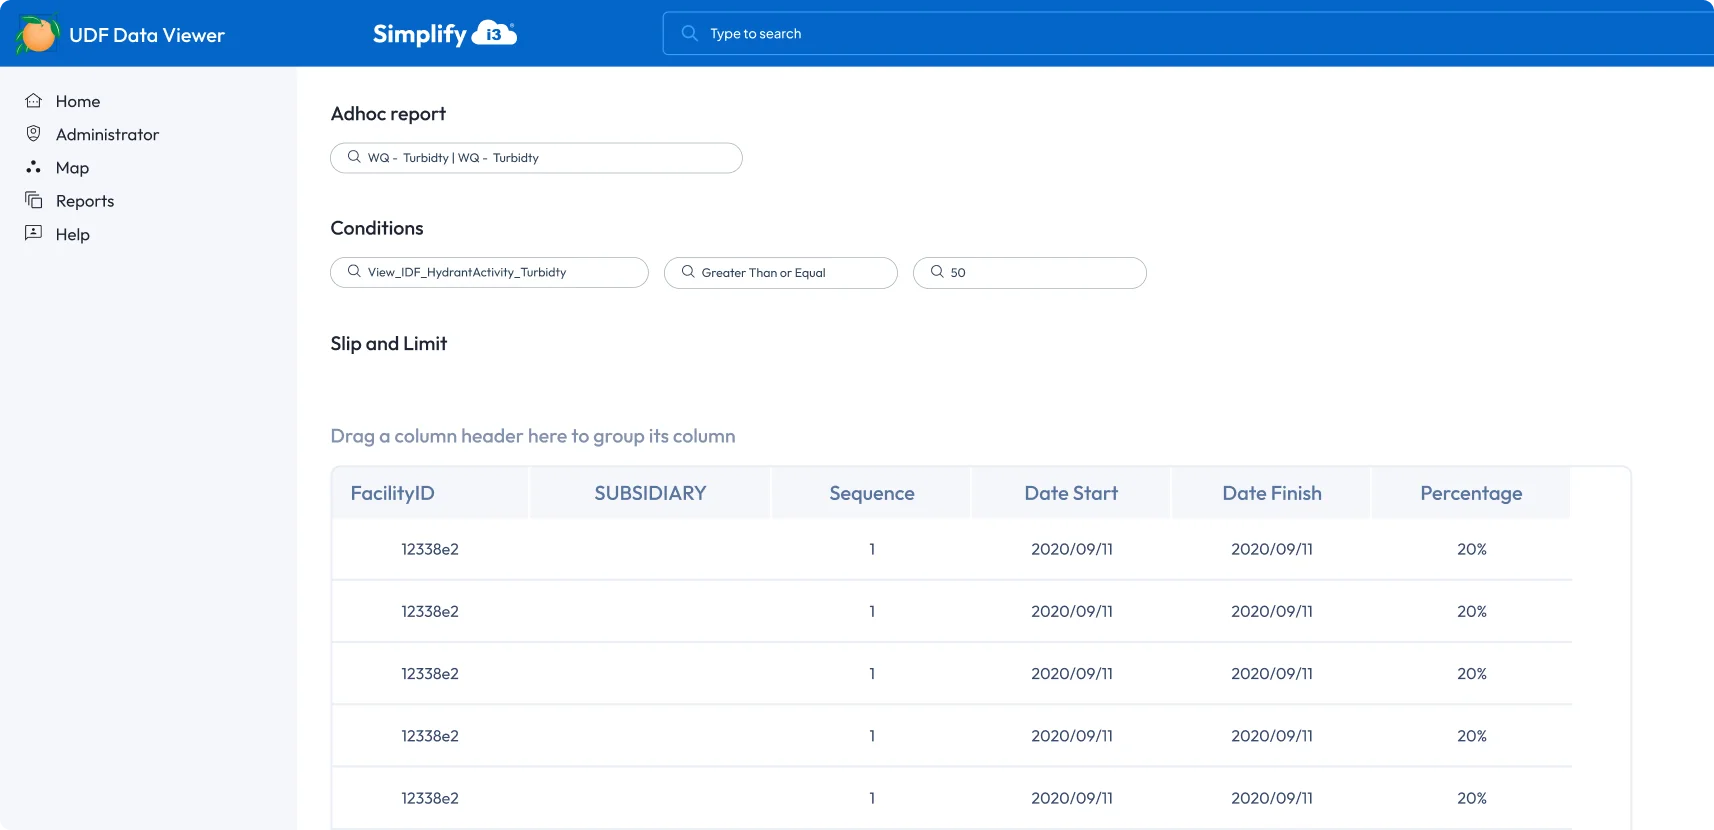Click the Sequence column header
The image size is (1714, 830).
coord(871,493)
